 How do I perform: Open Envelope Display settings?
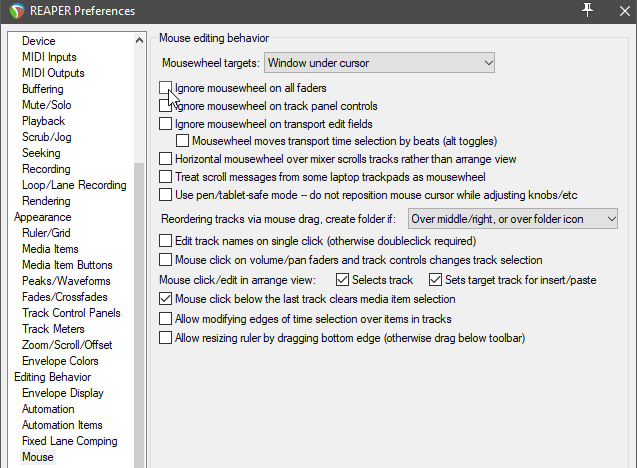point(63,393)
